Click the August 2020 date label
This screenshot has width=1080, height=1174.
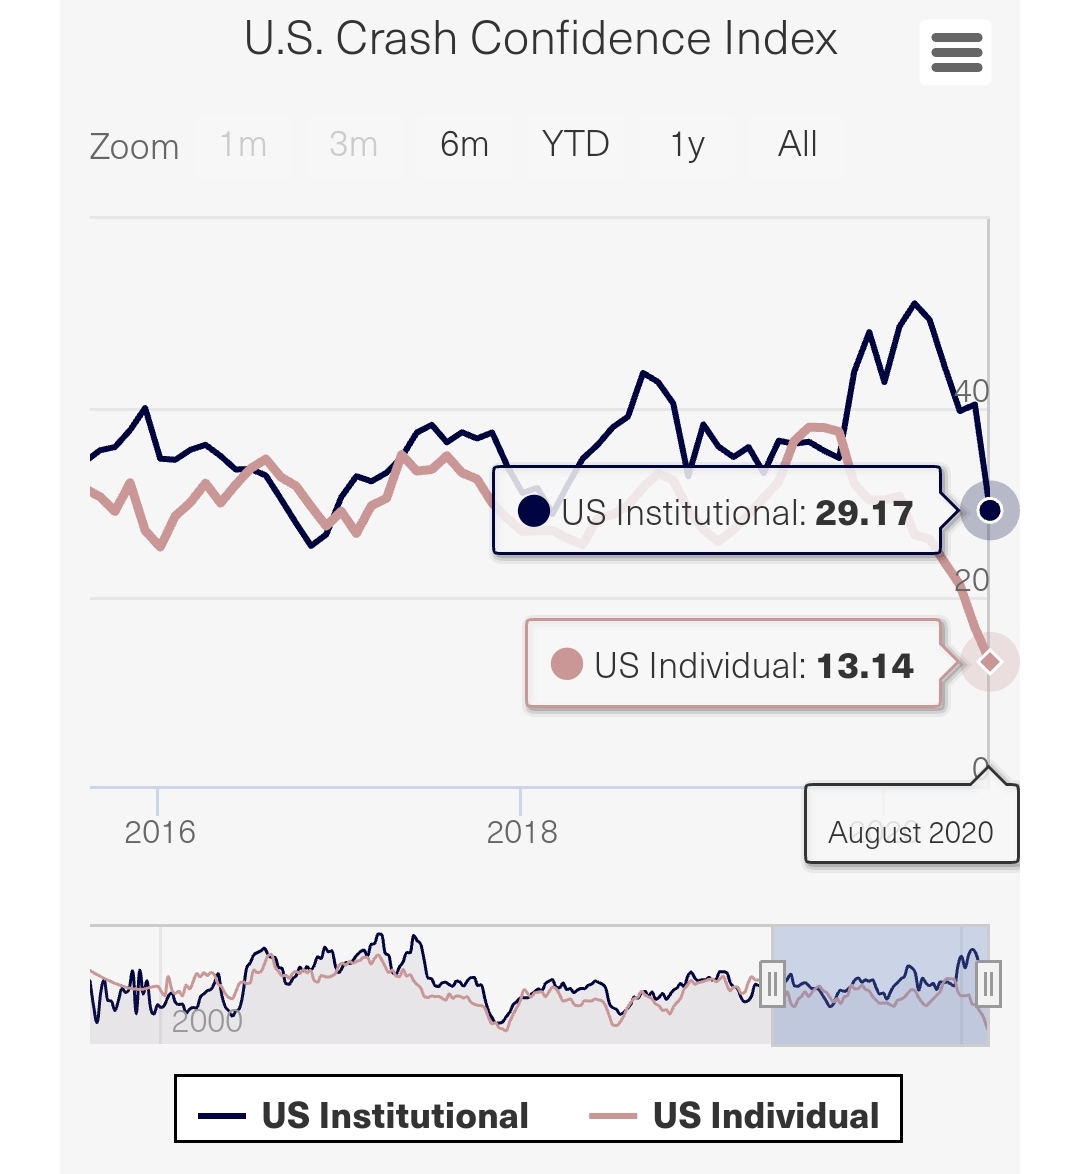coord(911,833)
